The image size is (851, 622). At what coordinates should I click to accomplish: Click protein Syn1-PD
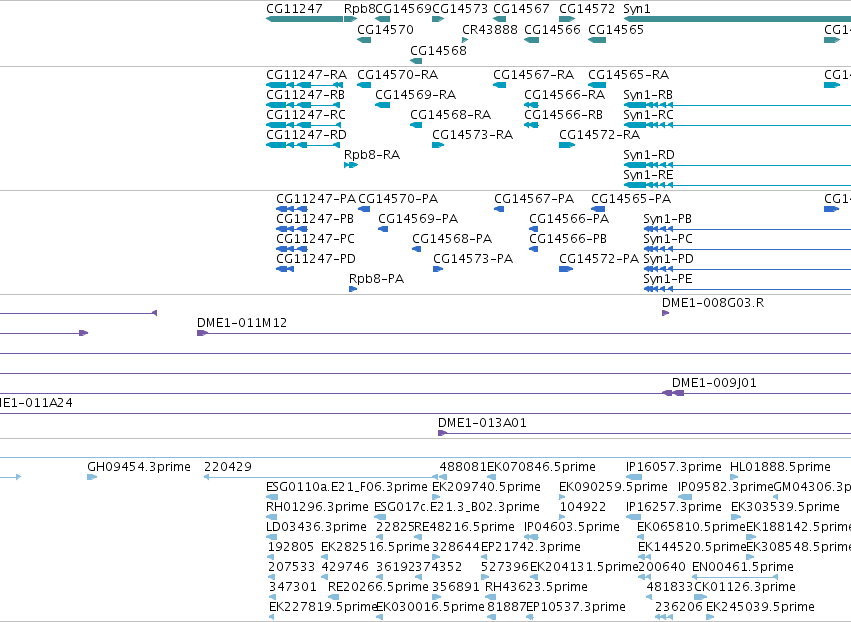[669, 259]
